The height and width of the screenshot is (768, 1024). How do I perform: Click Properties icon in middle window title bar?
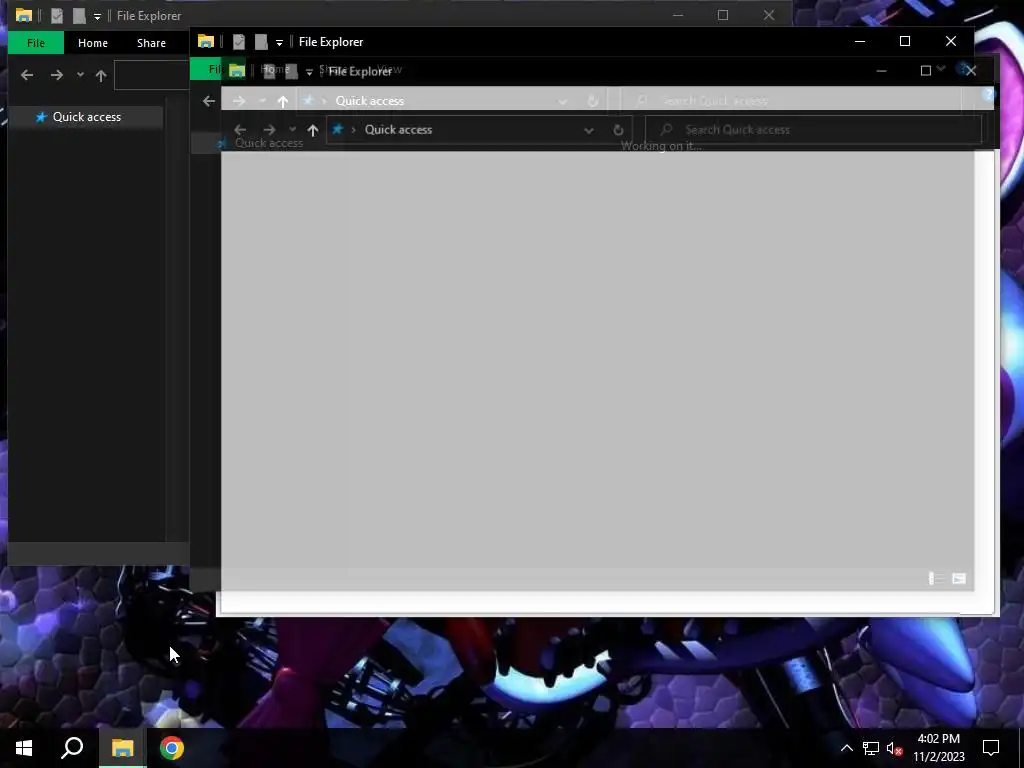coord(238,42)
